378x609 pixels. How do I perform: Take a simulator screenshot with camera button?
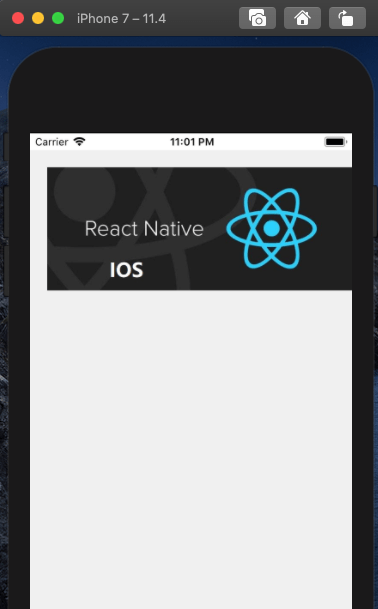click(x=257, y=18)
